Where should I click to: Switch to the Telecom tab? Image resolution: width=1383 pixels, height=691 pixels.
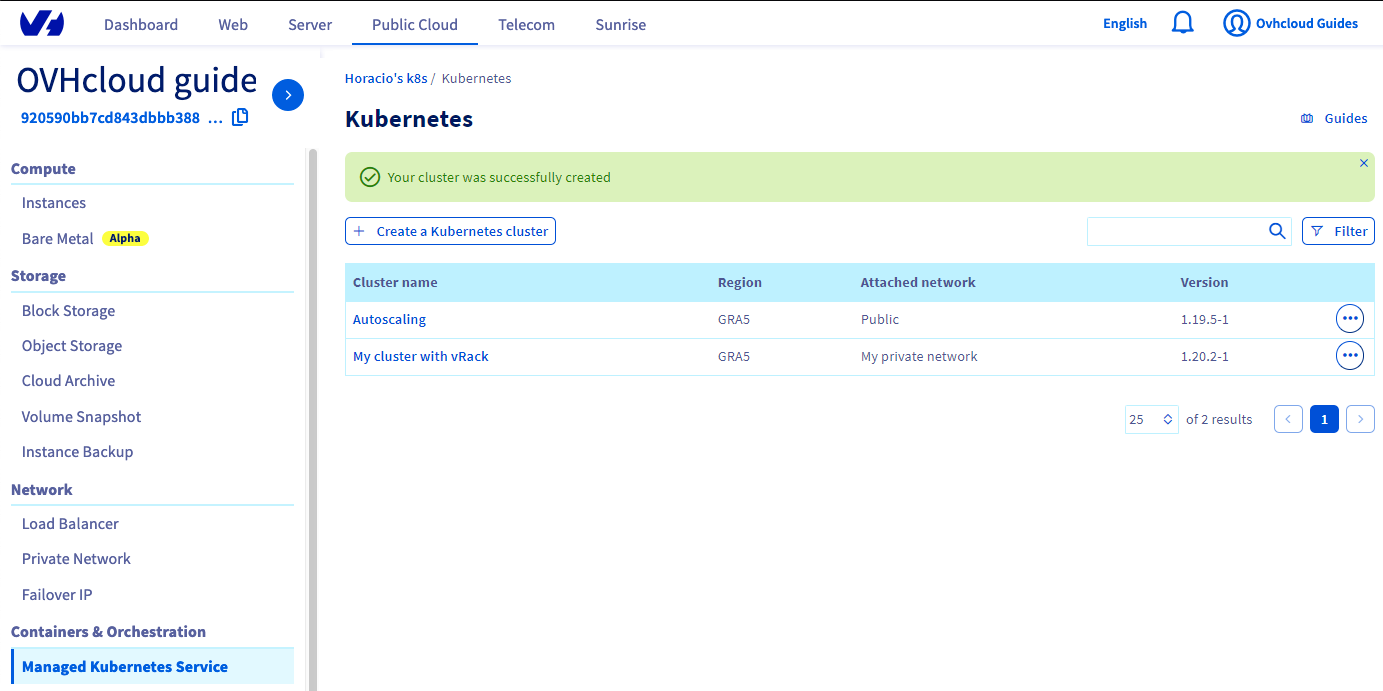pyautogui.click(x=526, y=24)
